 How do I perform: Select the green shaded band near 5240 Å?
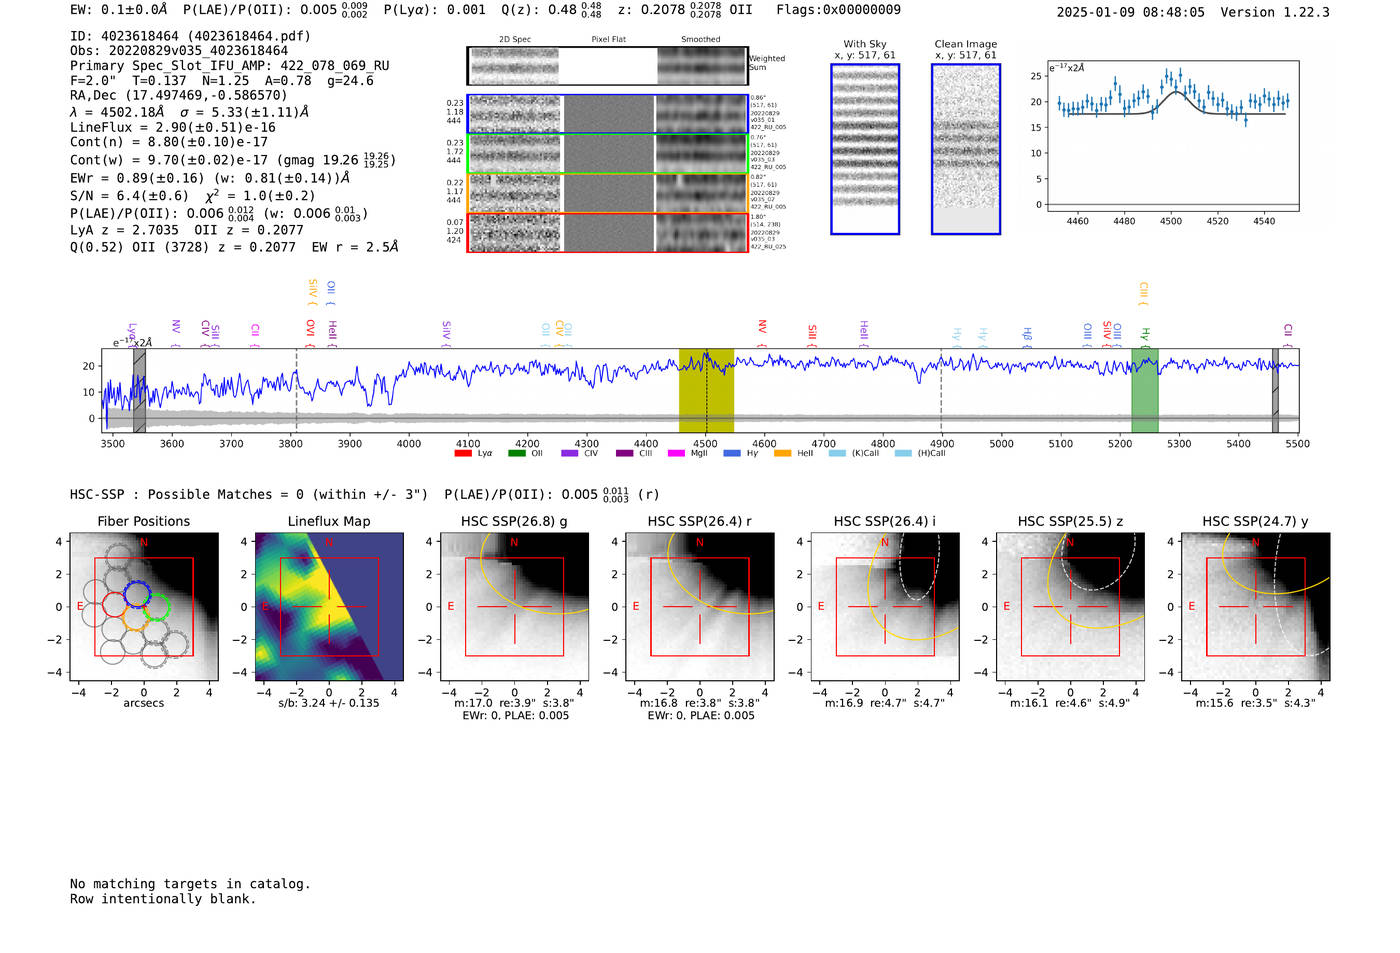(1145, 391)
